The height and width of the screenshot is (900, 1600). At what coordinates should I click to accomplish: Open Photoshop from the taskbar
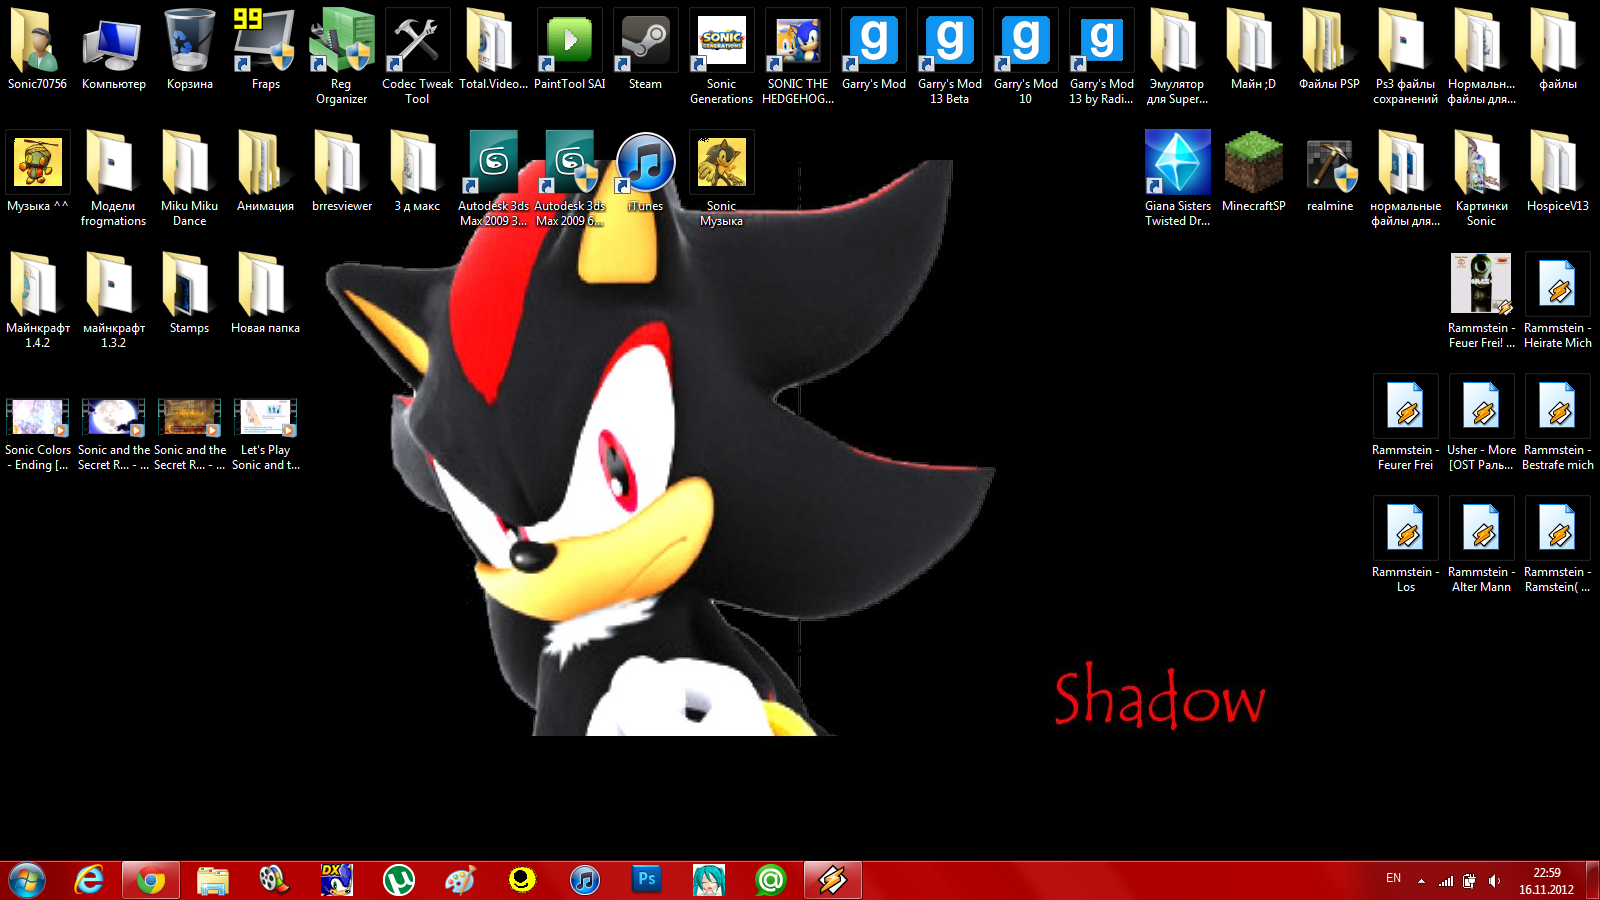[647, 880]
